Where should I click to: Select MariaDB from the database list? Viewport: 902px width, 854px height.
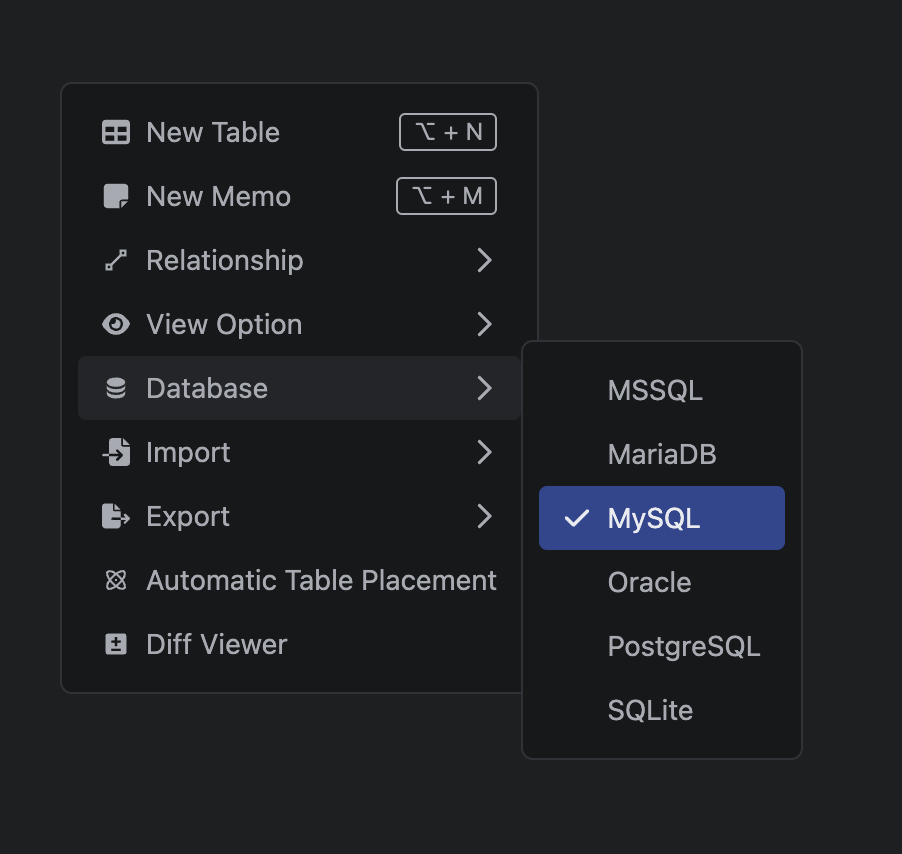[x=661, y=454]
